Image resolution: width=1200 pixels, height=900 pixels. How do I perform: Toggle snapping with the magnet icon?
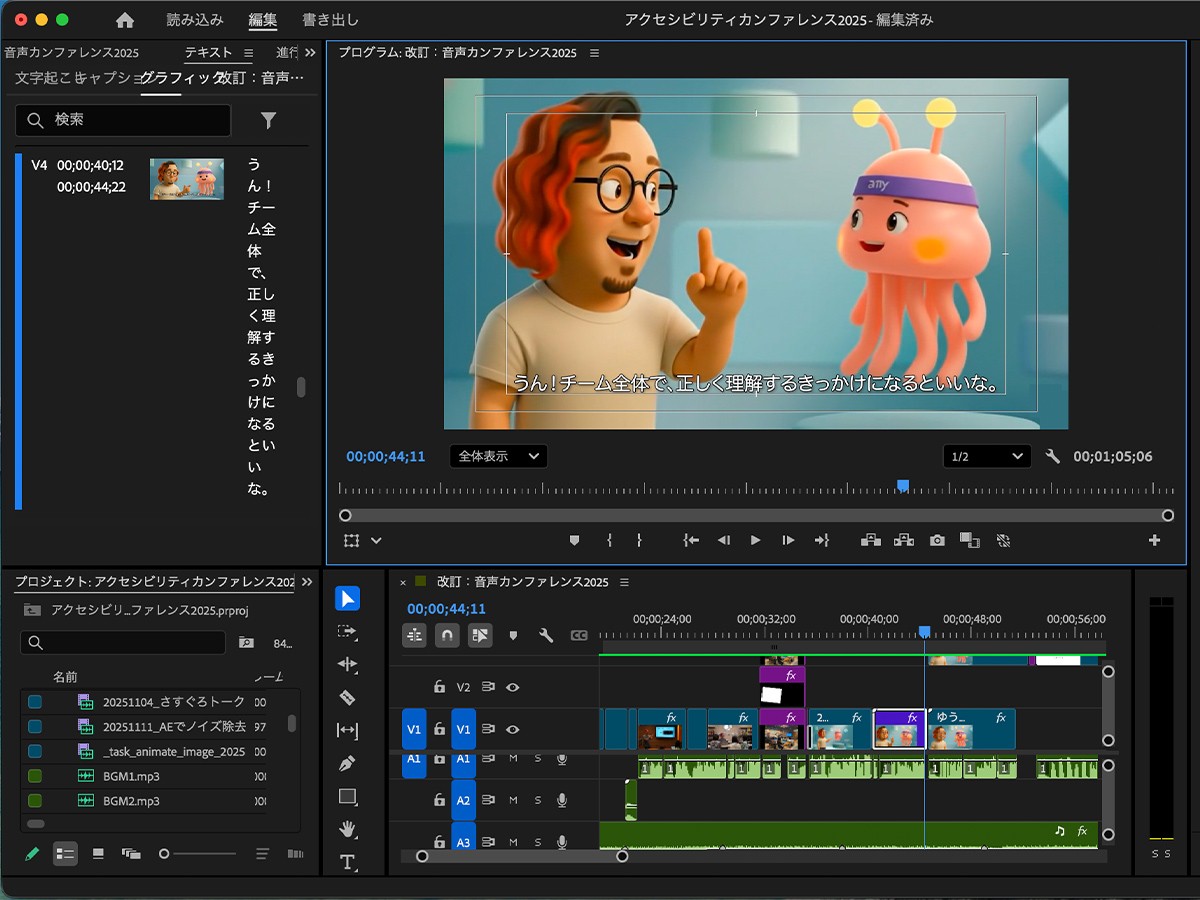(448, 635)
